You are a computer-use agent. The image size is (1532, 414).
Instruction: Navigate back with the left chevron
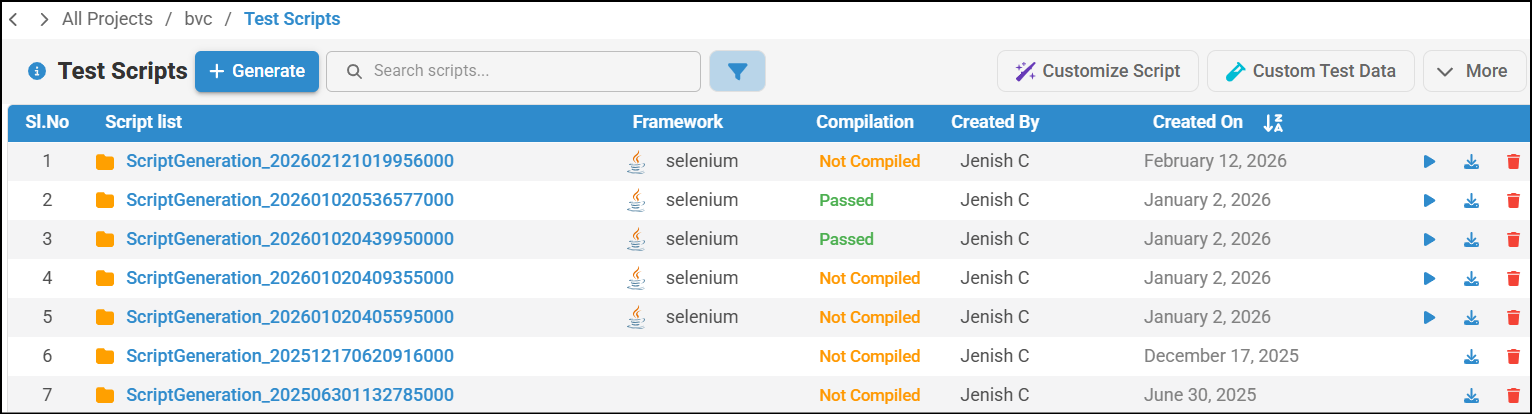[x=13, y=19]
